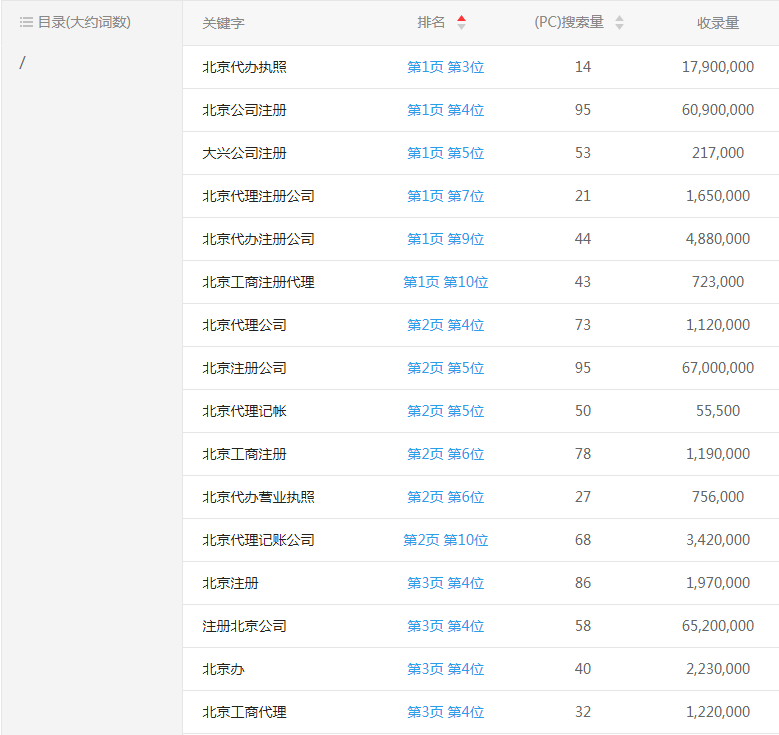Image resolution: width=779 pixels, height=735 pixels.
Task: Open the 第1页 第5位 ranking link
Action: click(445, 153)
